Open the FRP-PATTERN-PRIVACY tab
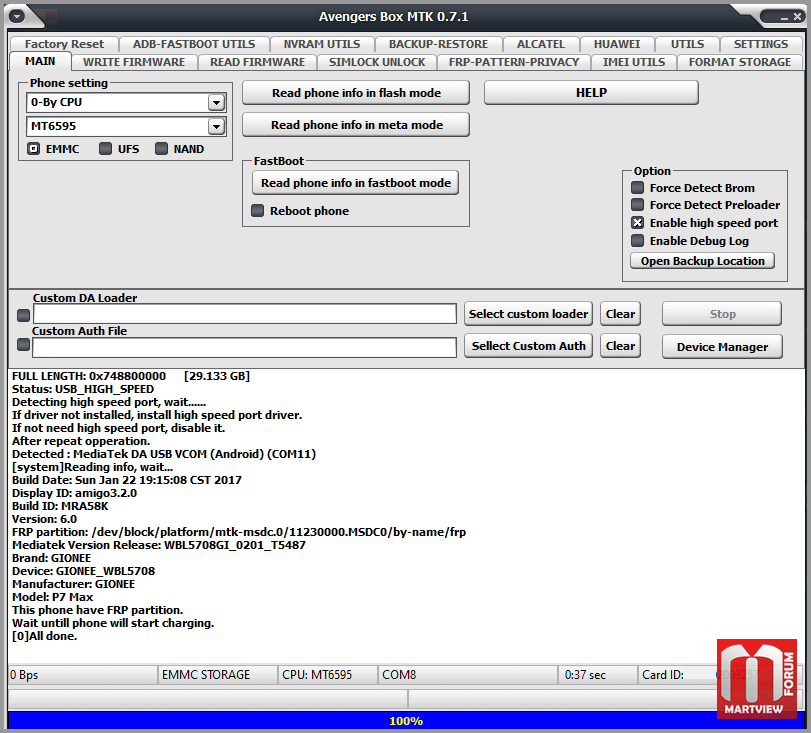 [514, 62]
